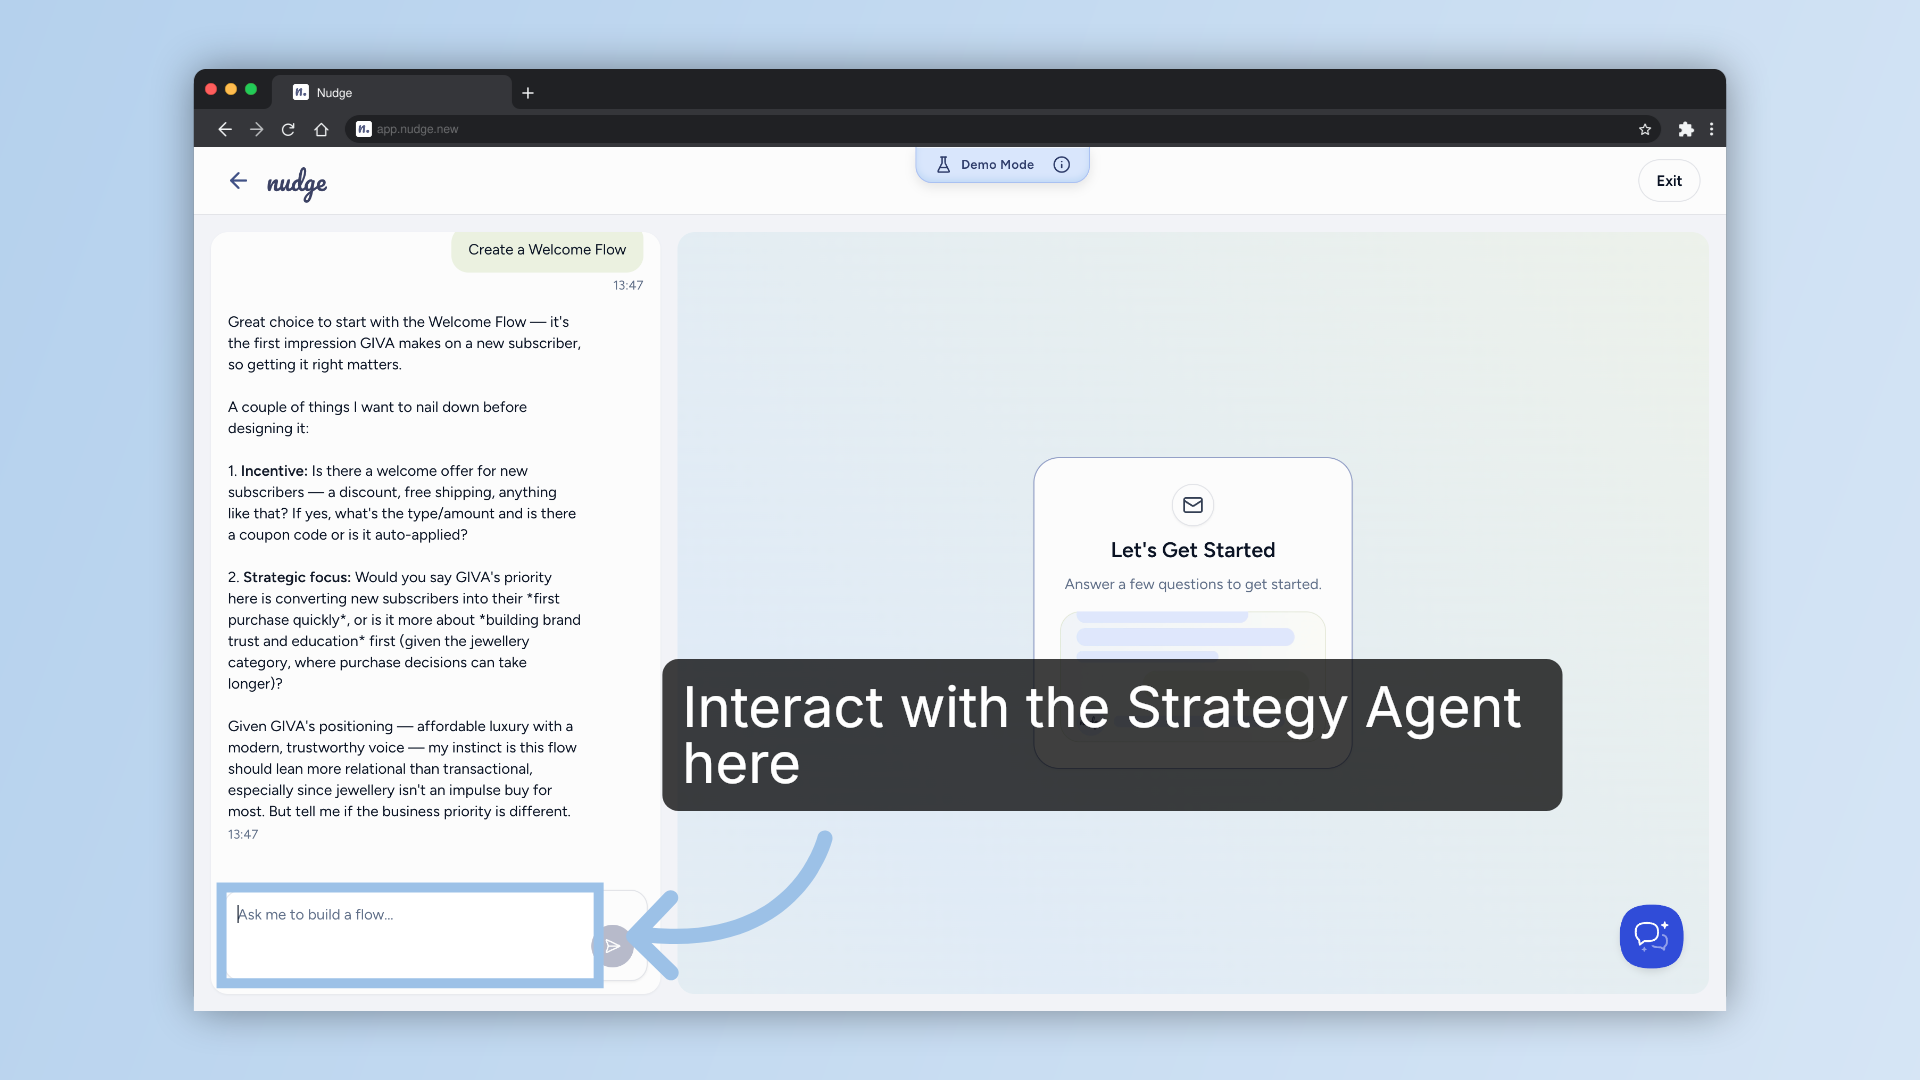Image resolution: width=1920 pixels, height=1080 pixels.
Task: Open the browser extensions puzzle icon
Action: point(1686,129)
